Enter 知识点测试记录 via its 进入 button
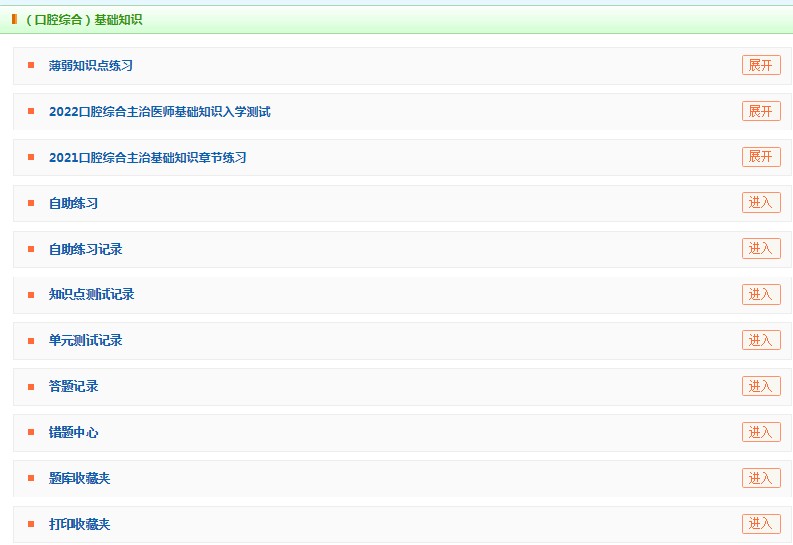Screen dimensions: 793x545 click(x=761, y=294)
